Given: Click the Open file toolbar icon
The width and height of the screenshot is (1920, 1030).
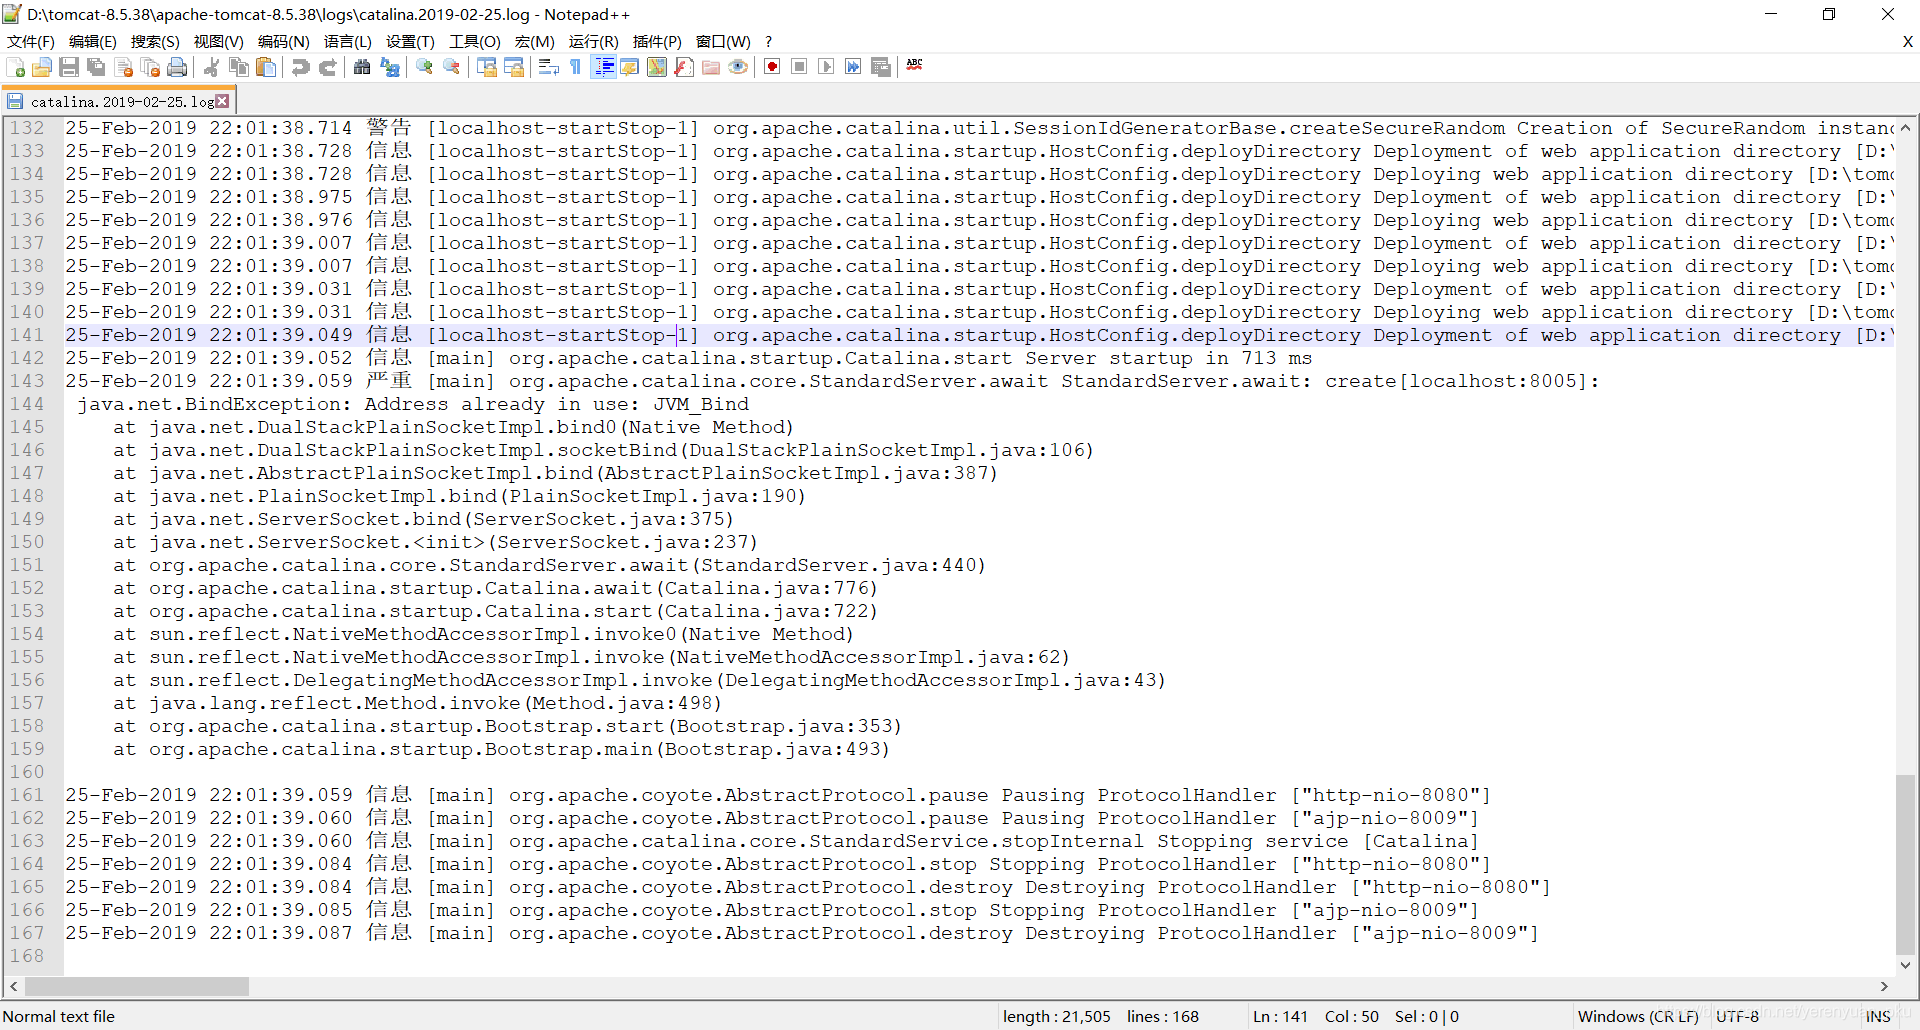Looking at the screenshot, I should (42, 67).
